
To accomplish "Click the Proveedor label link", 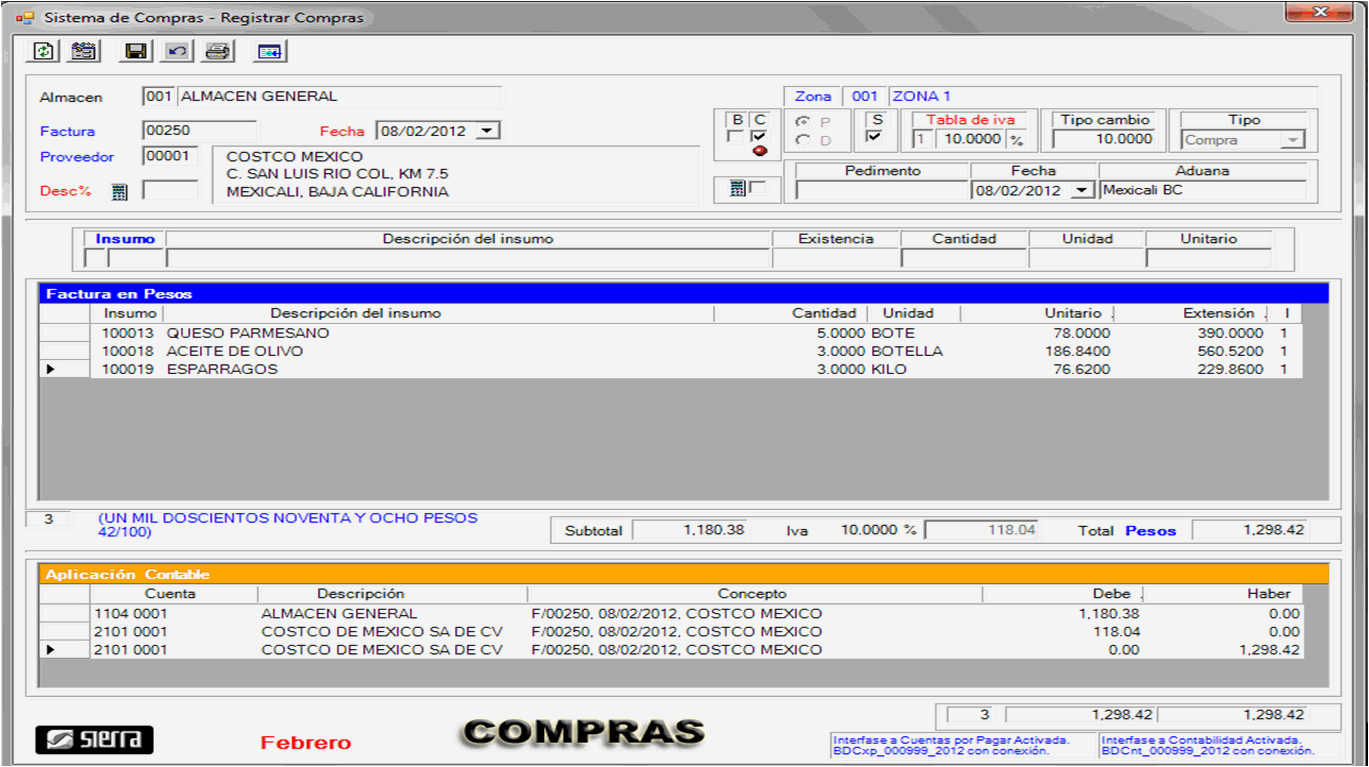I will coord(77,157).
